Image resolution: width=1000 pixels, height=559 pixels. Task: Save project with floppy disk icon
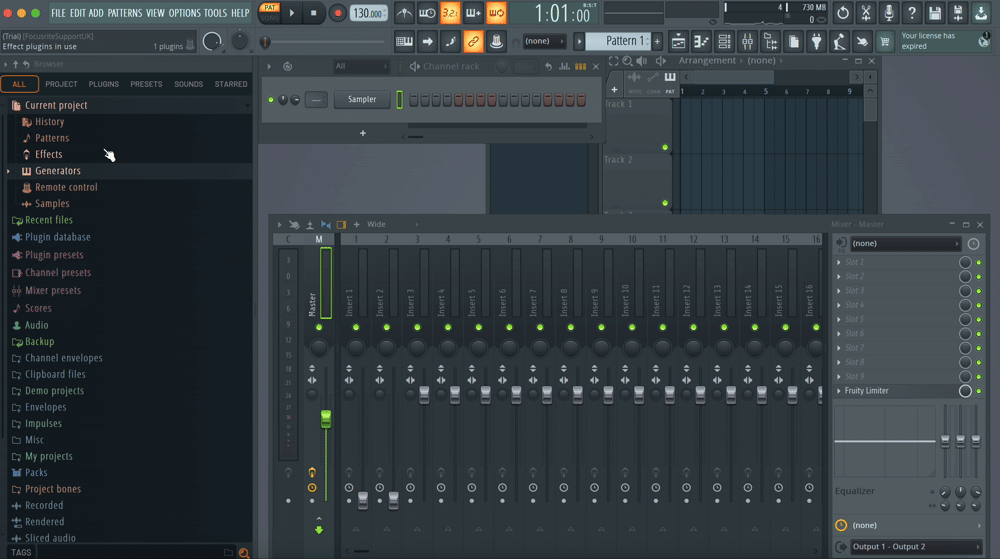[934, 13]
